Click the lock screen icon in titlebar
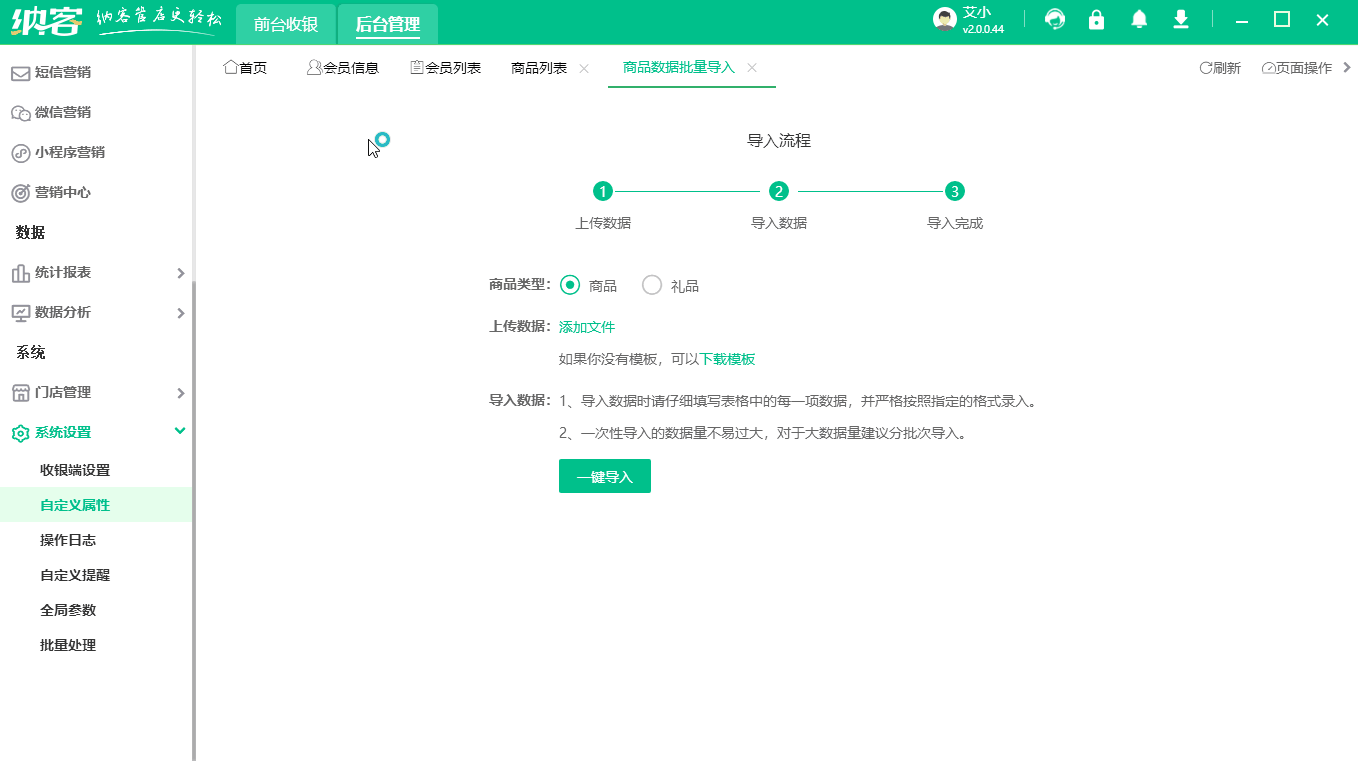 (1096, 20)
